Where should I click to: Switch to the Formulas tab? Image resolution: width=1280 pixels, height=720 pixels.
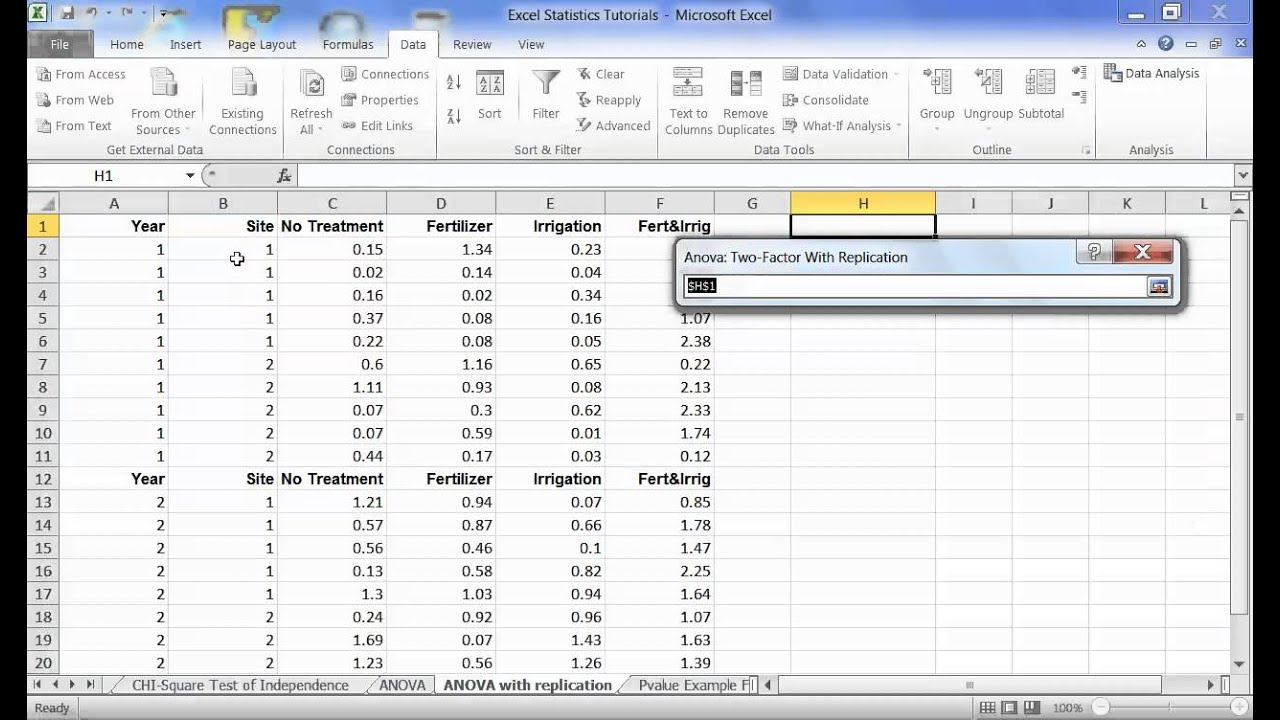[348, 44]
